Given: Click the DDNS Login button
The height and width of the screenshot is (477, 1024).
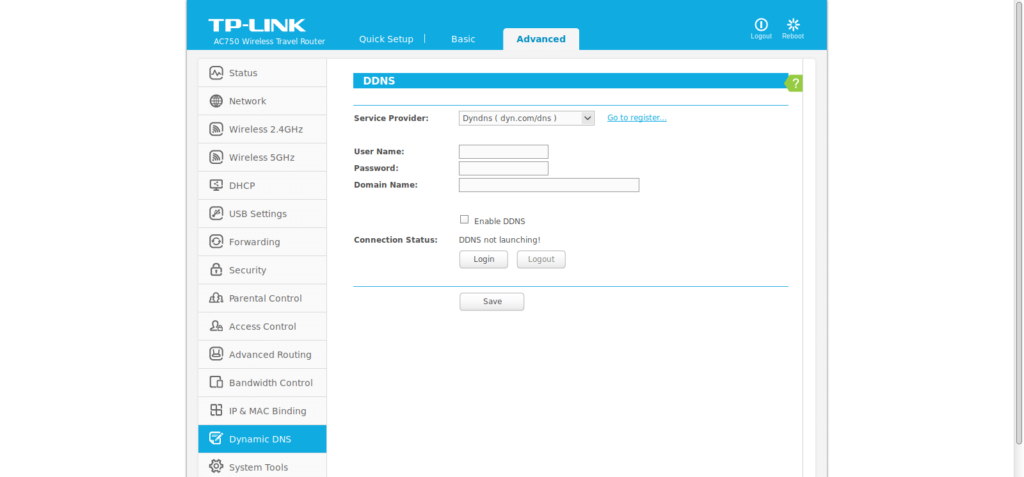Looking at the screenshot, I should [483, 259].
